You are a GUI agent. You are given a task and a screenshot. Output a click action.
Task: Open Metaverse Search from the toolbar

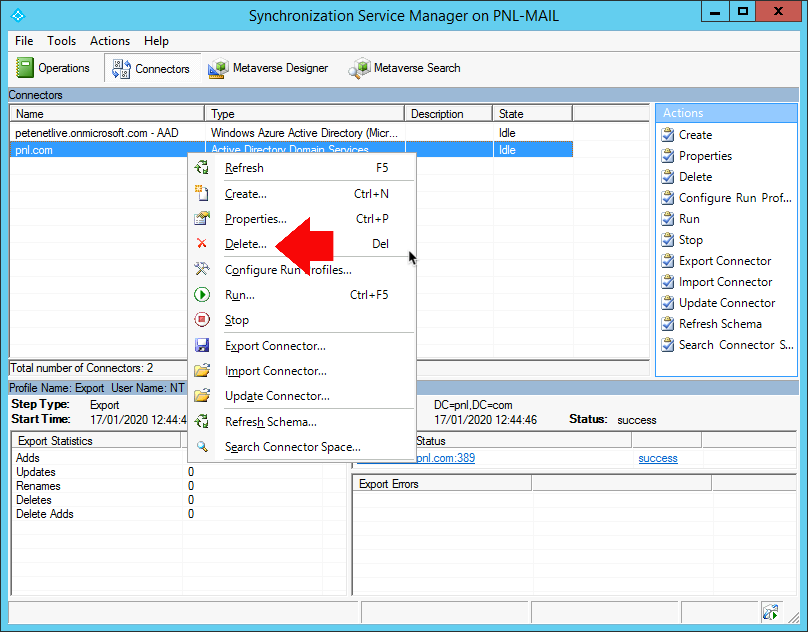[404, 68]
